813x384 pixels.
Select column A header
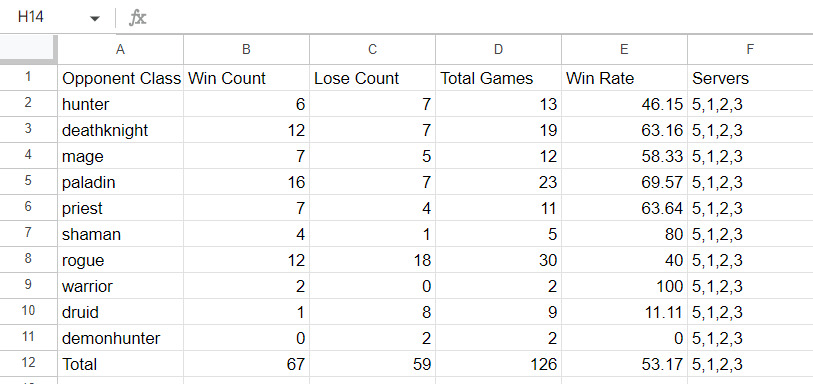(120, 49)
